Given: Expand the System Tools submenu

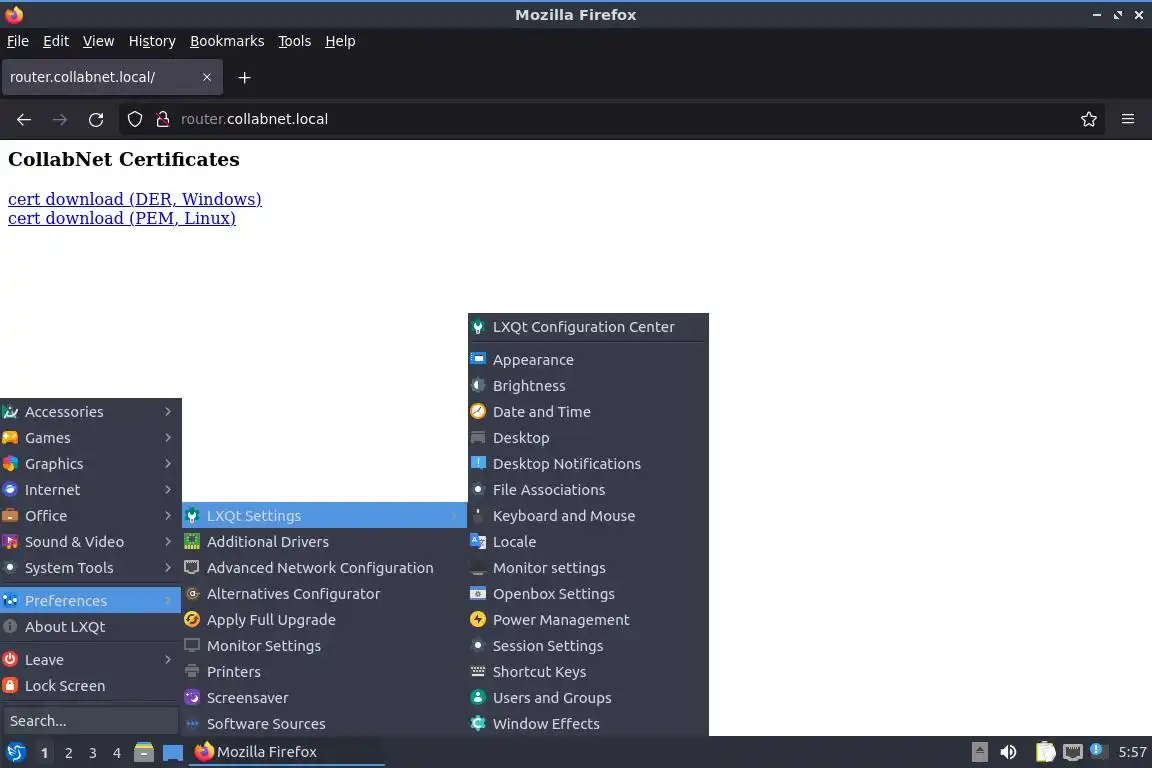Looking at the screenshot, I should click(x=90, y=568).
